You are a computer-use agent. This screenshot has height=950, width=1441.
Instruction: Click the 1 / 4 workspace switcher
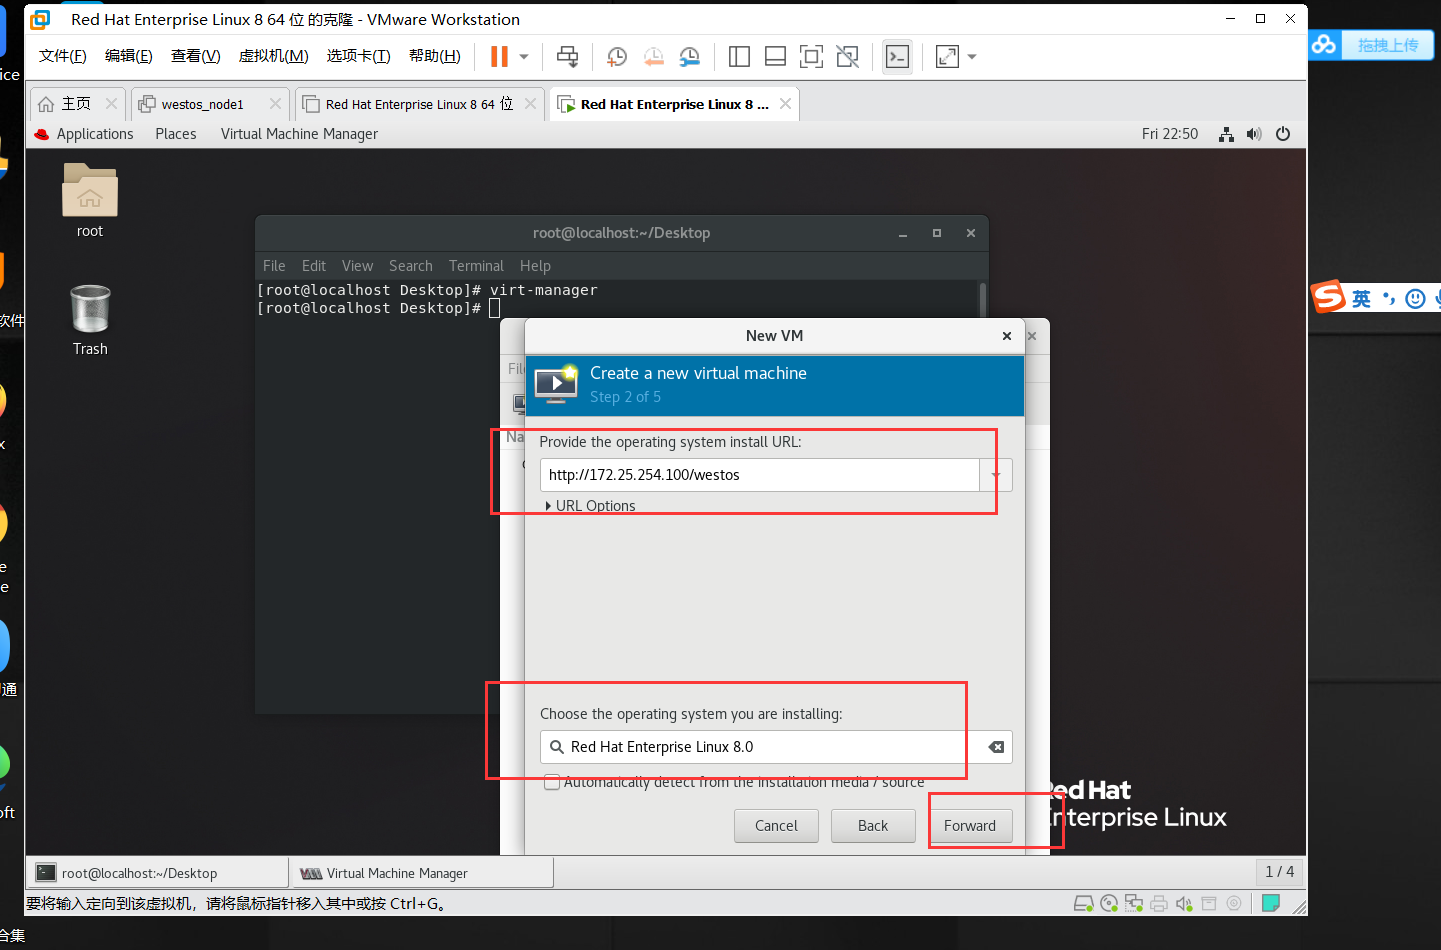click(x=1279, y=872)
